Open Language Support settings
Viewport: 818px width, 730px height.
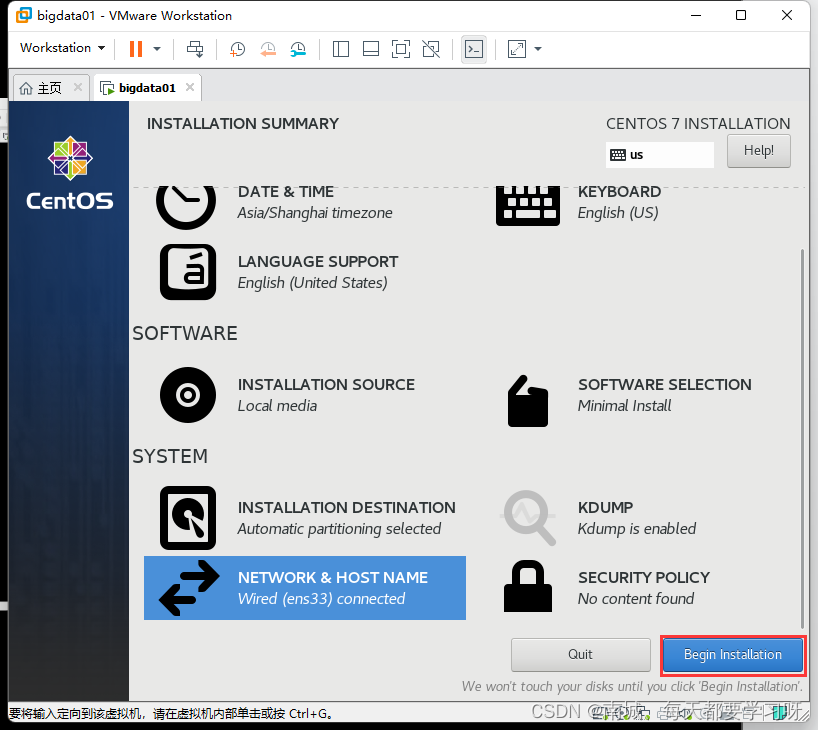click(305, 272)
